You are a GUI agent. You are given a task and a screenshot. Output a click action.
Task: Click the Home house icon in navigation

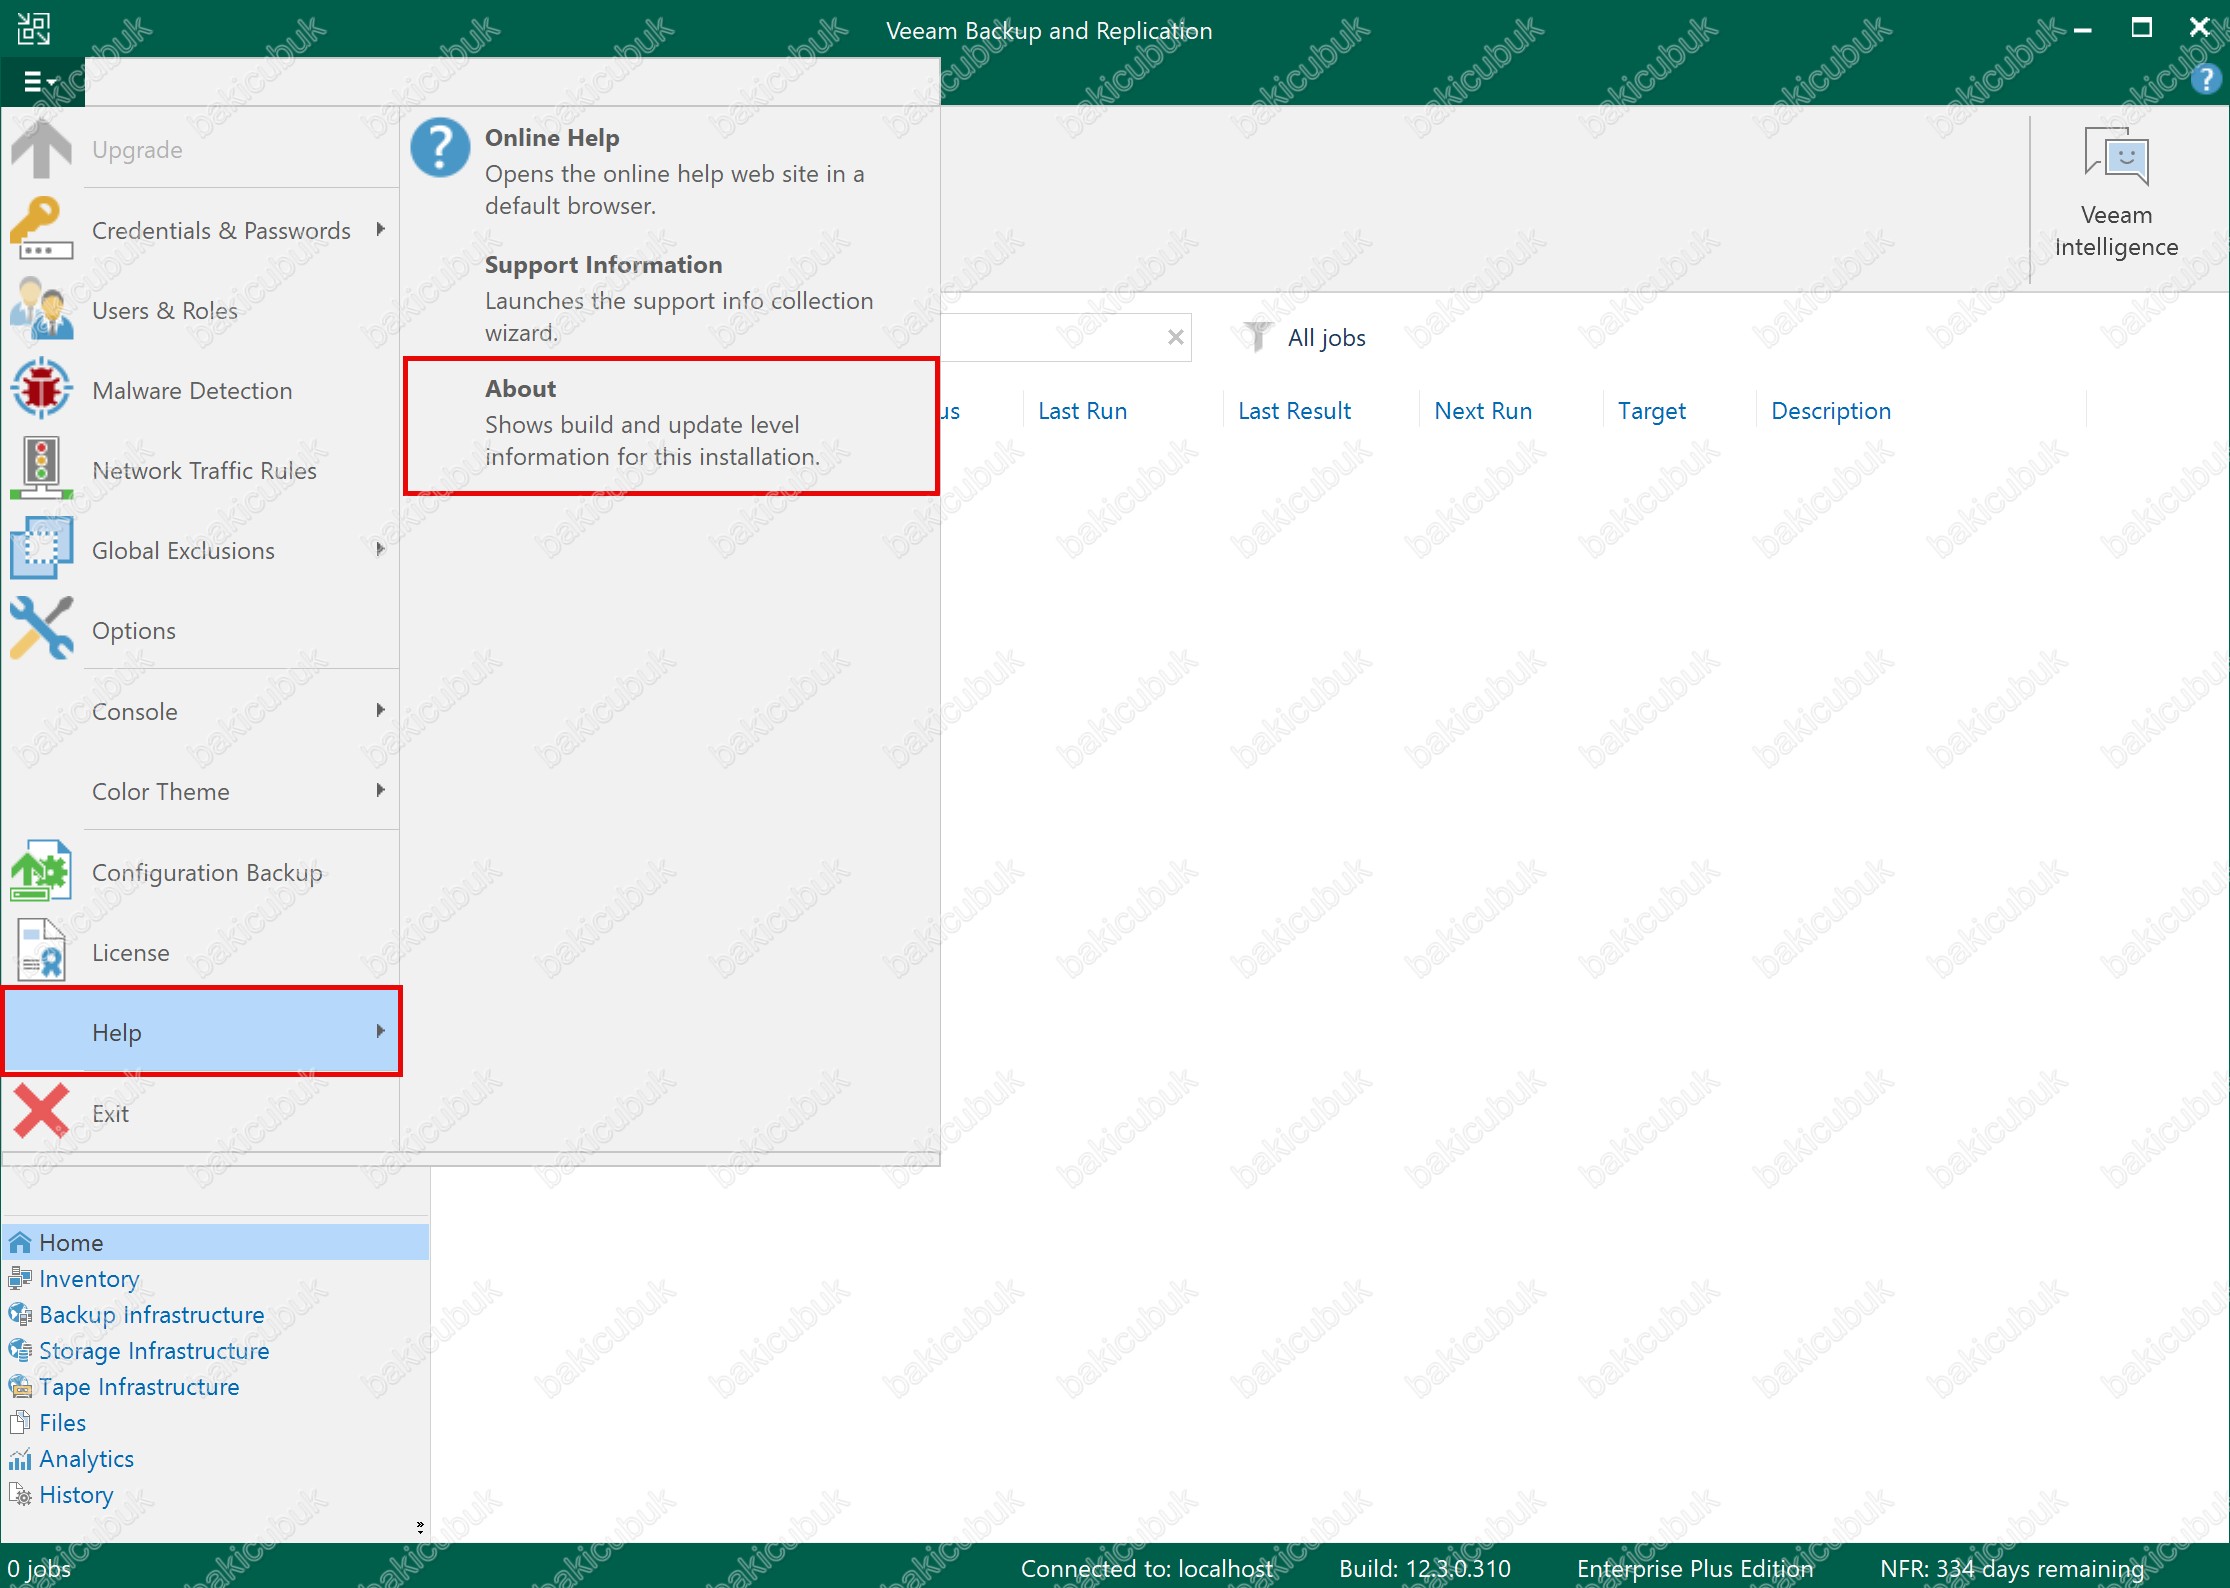(x=20, y=1242)
